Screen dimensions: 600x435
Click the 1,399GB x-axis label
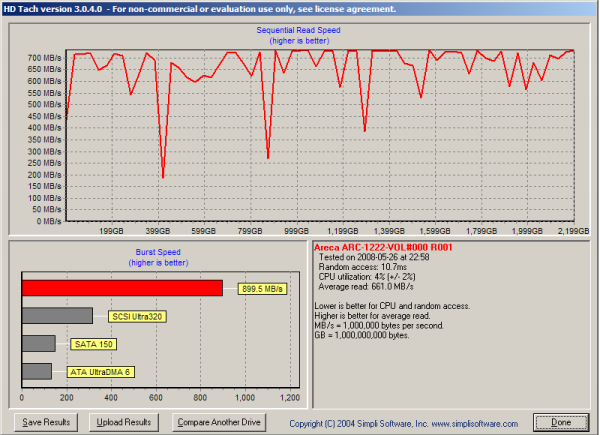tap(389, 231)
